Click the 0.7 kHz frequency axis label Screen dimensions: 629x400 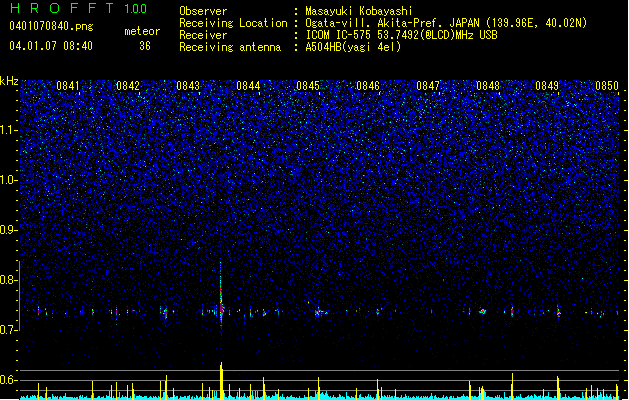pyautogui.click(x=8, y=330)
